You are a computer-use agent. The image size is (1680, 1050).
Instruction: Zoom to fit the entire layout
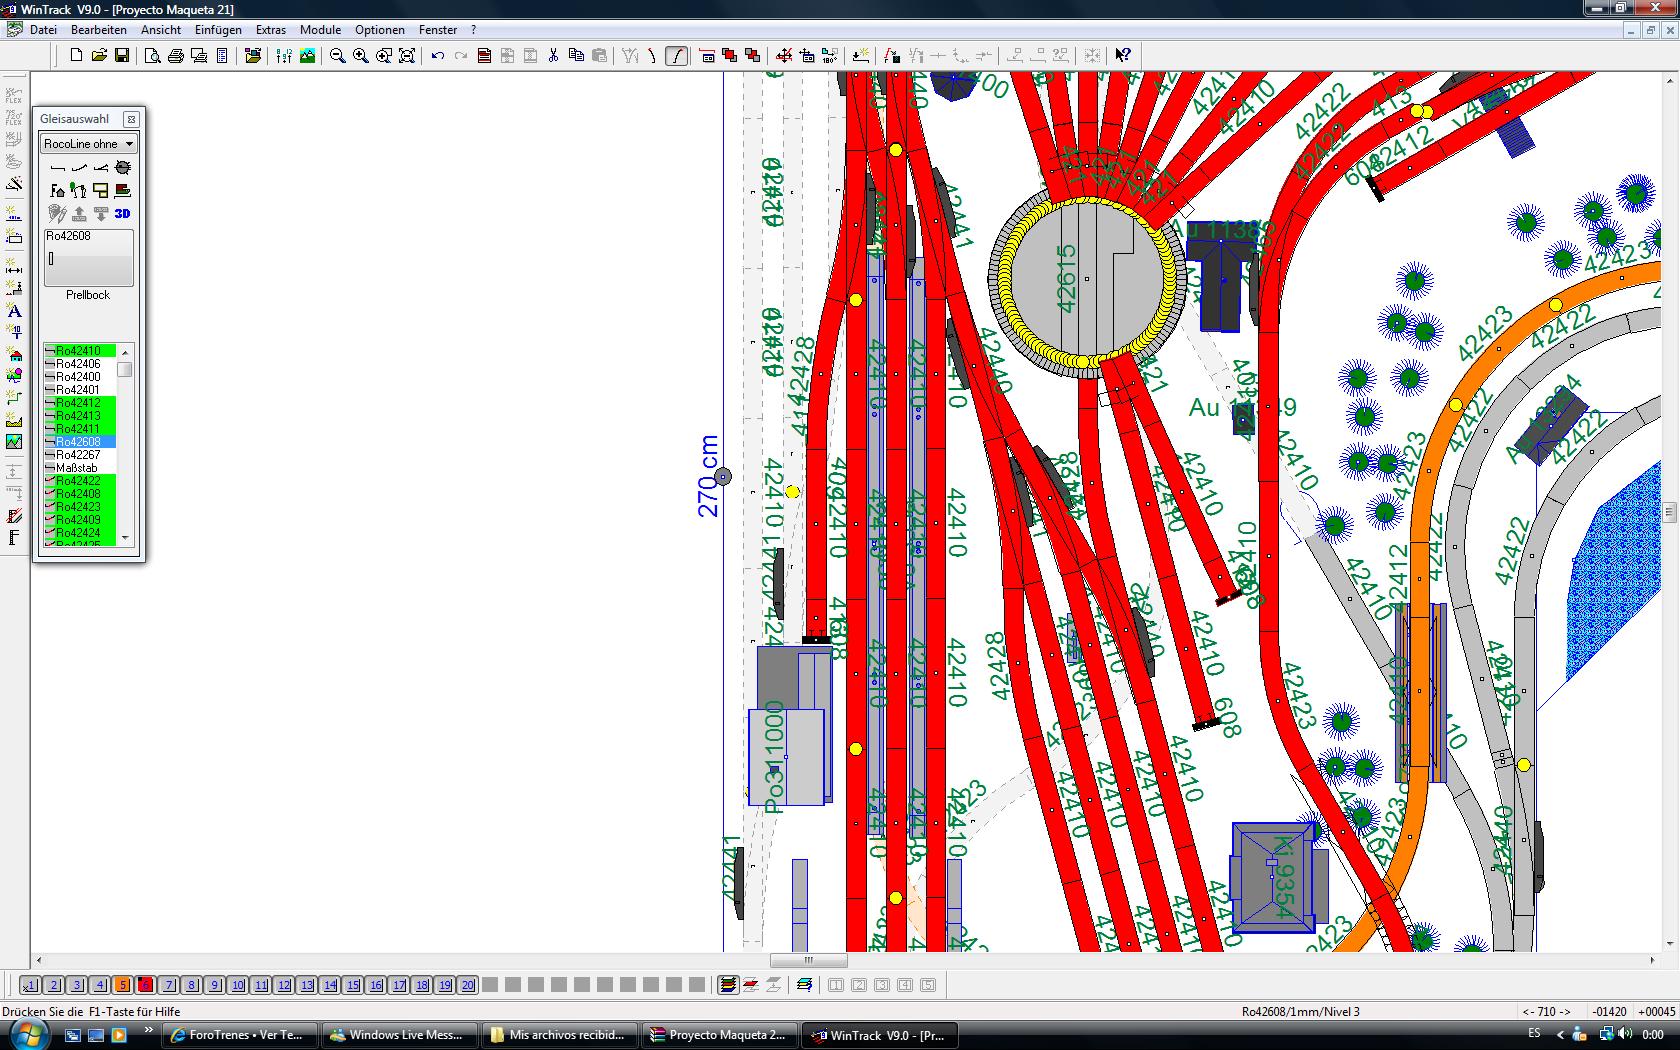coord(407,56)
